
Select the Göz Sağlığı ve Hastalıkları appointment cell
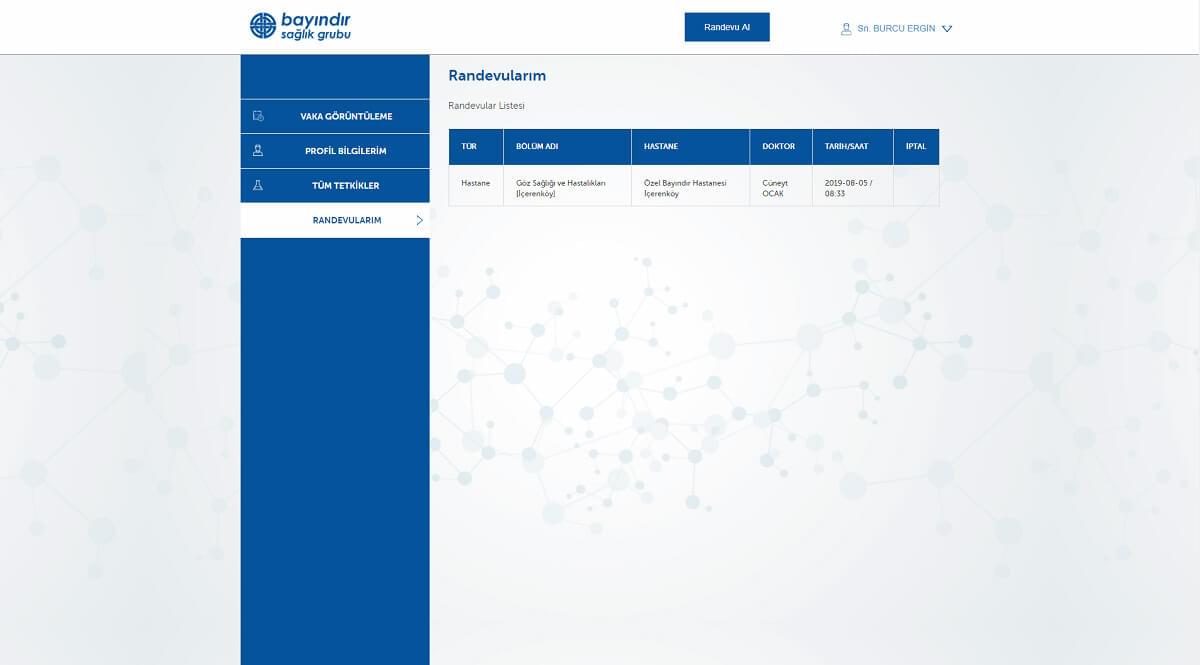pos(566,187)
